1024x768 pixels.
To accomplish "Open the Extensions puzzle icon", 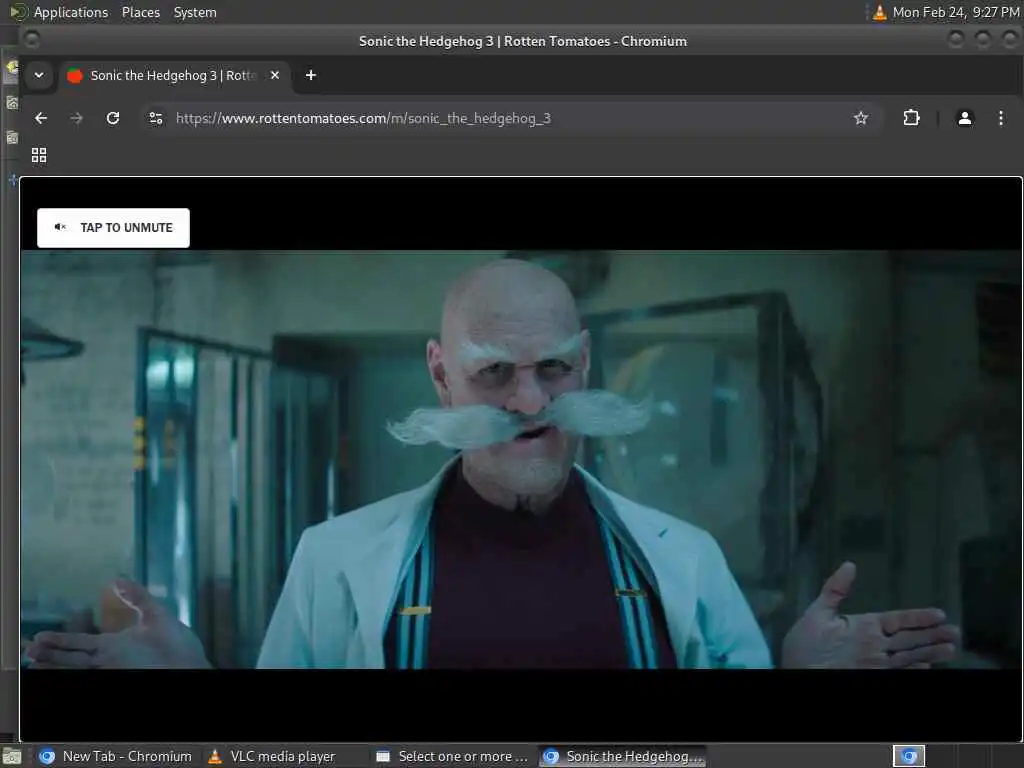I will pyautogui.click(x=911, y=118).
